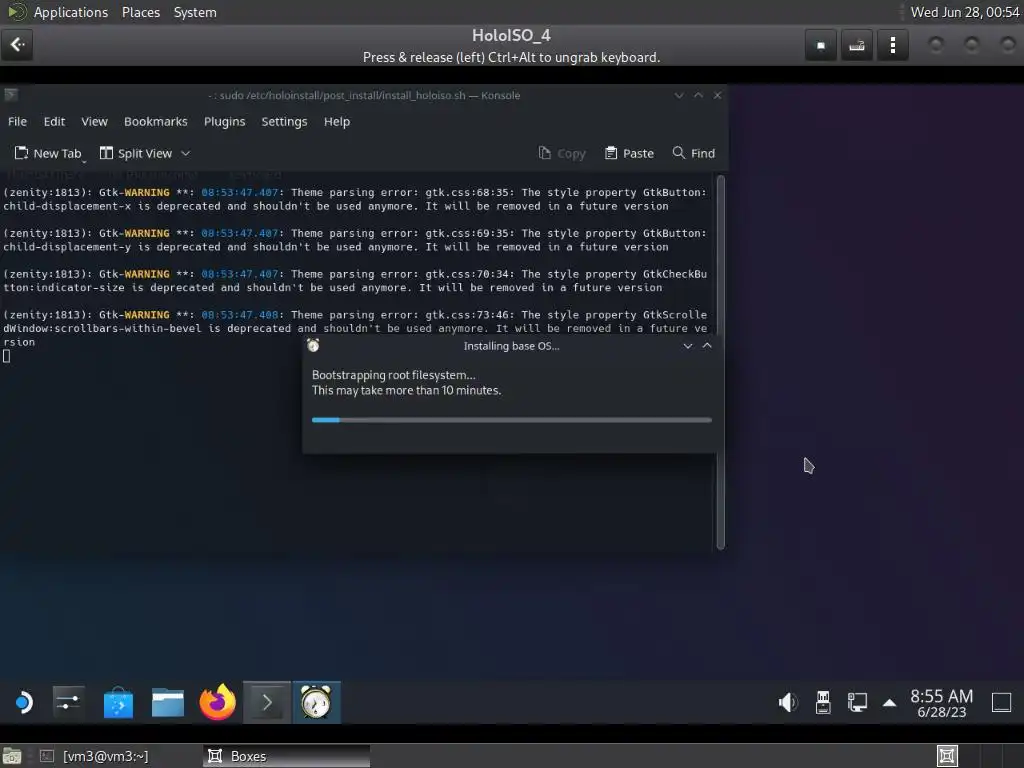Launch the Discover store from the taskbar
The image size is (1024, 768).
point(118,703)
